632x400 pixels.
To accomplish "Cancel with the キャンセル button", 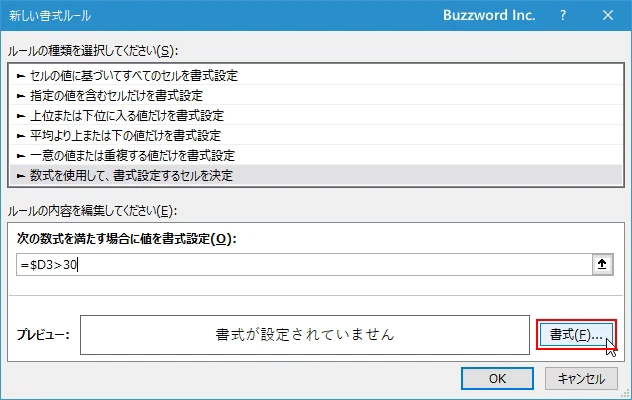I will point(581,379).
